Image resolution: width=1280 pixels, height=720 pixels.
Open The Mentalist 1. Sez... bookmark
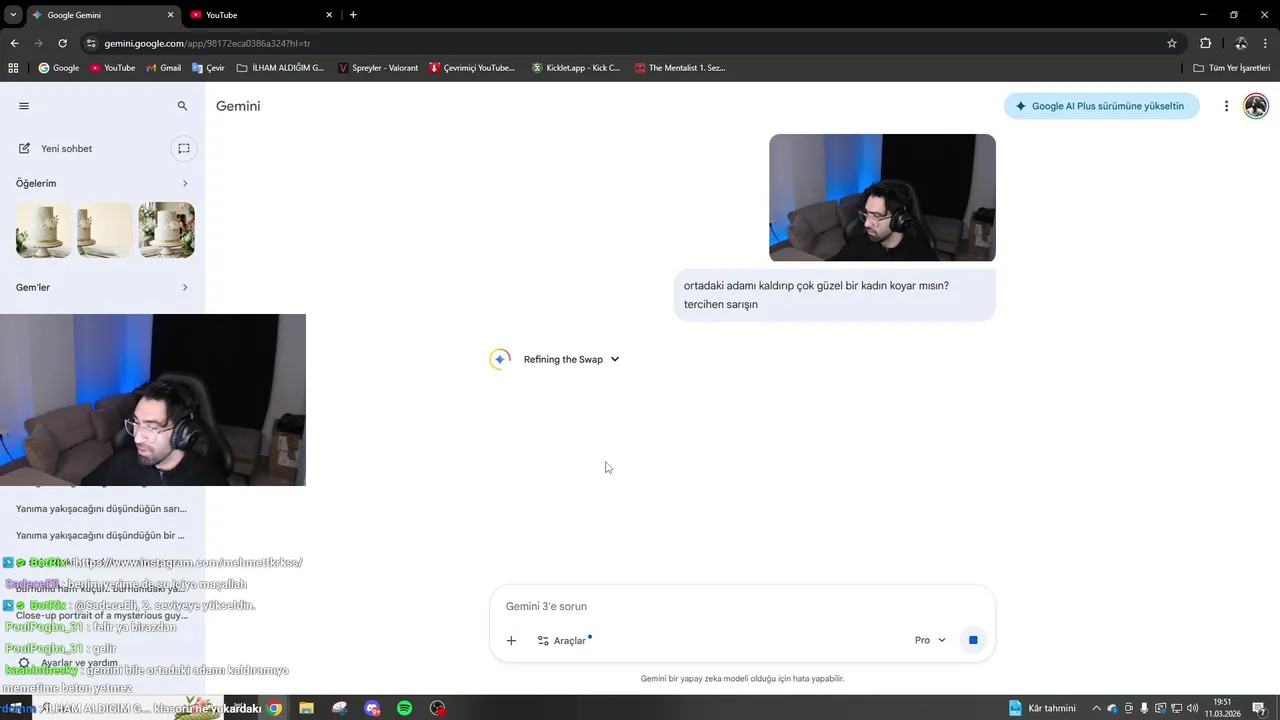tap(680, 68)
